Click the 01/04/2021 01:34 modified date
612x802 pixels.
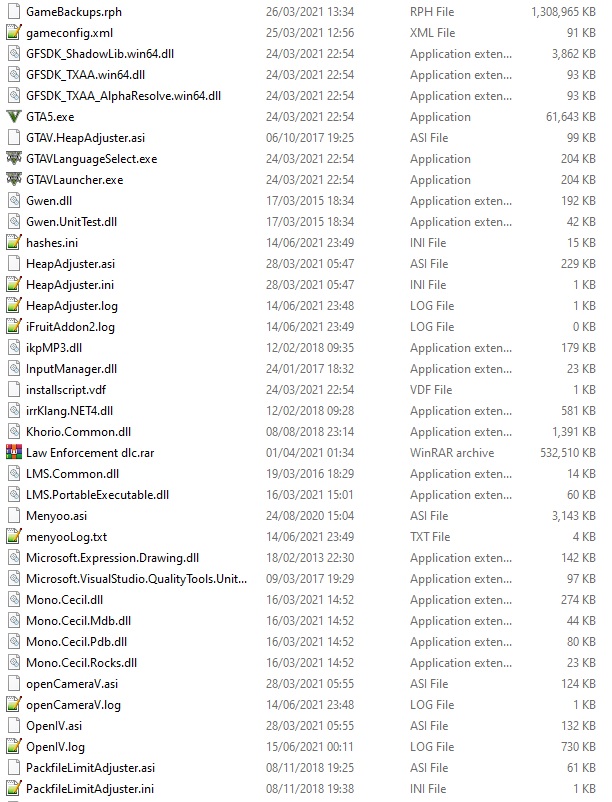310,453
